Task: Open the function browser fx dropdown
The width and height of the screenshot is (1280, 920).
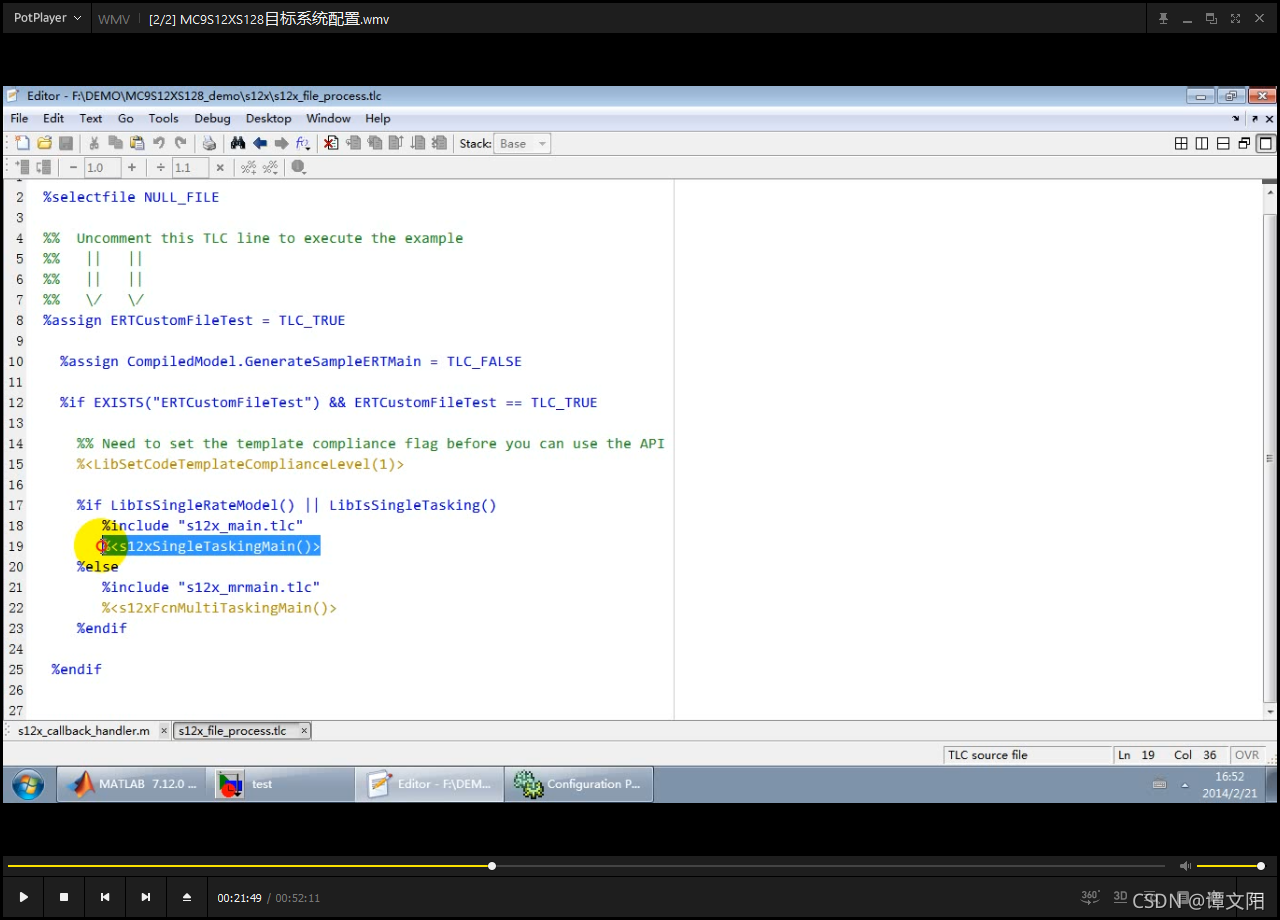Action: [x=303, y=143]
